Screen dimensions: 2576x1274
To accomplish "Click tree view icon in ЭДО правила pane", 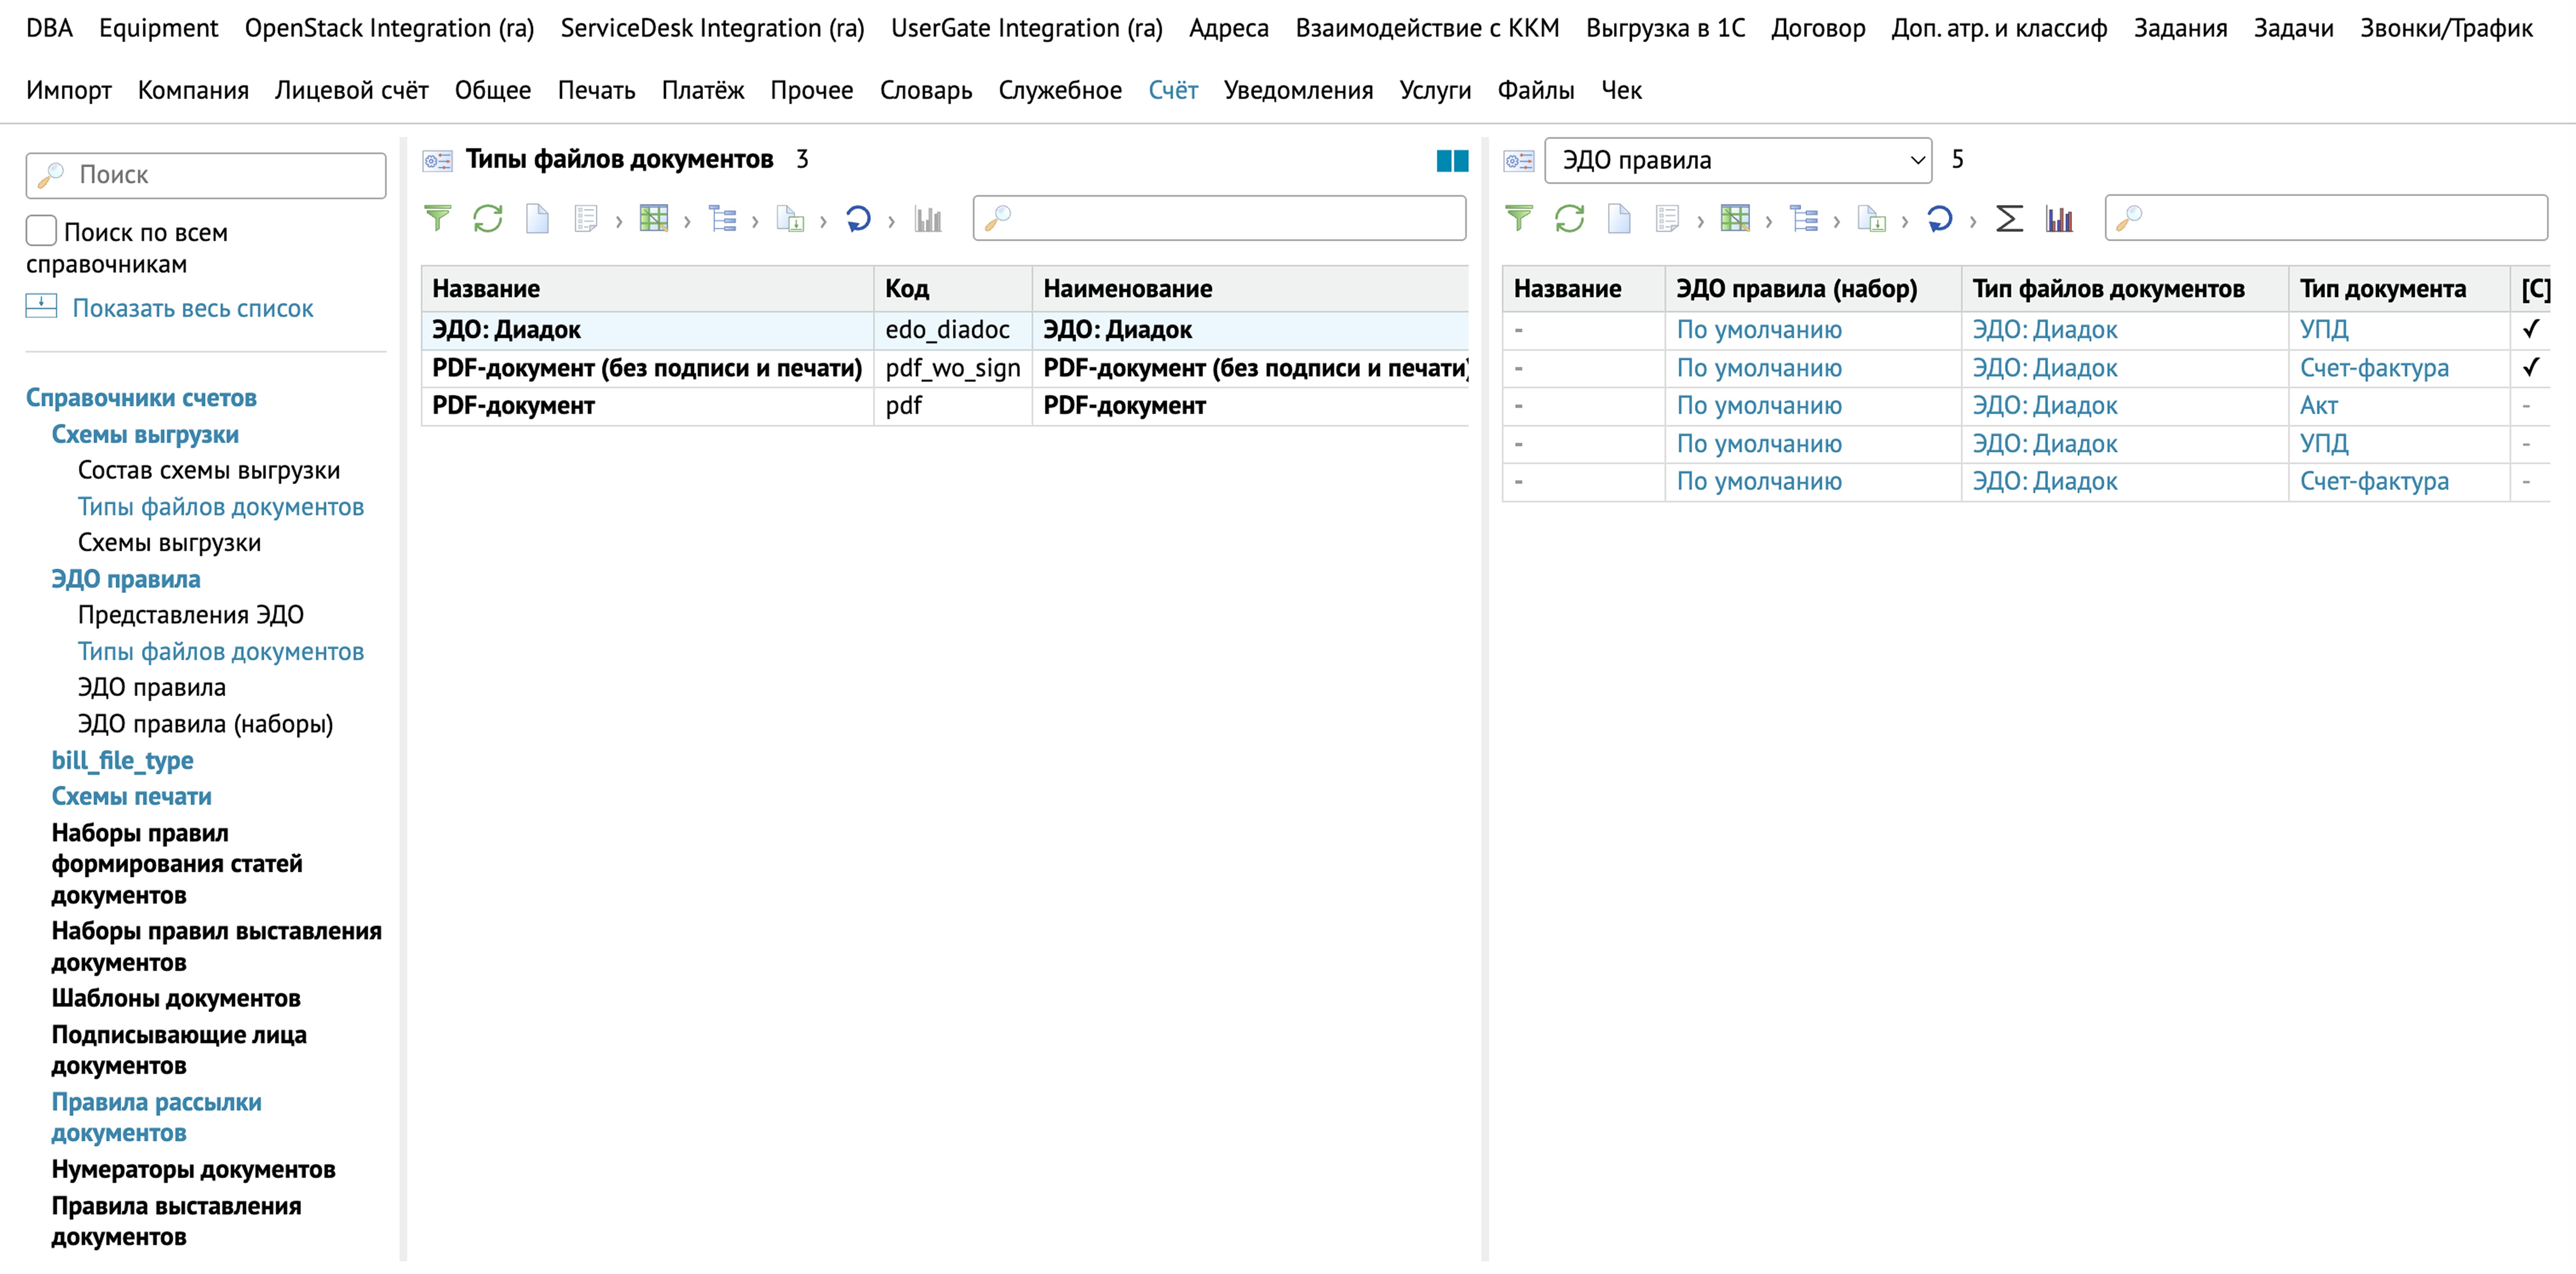I will pos(1803,218).
